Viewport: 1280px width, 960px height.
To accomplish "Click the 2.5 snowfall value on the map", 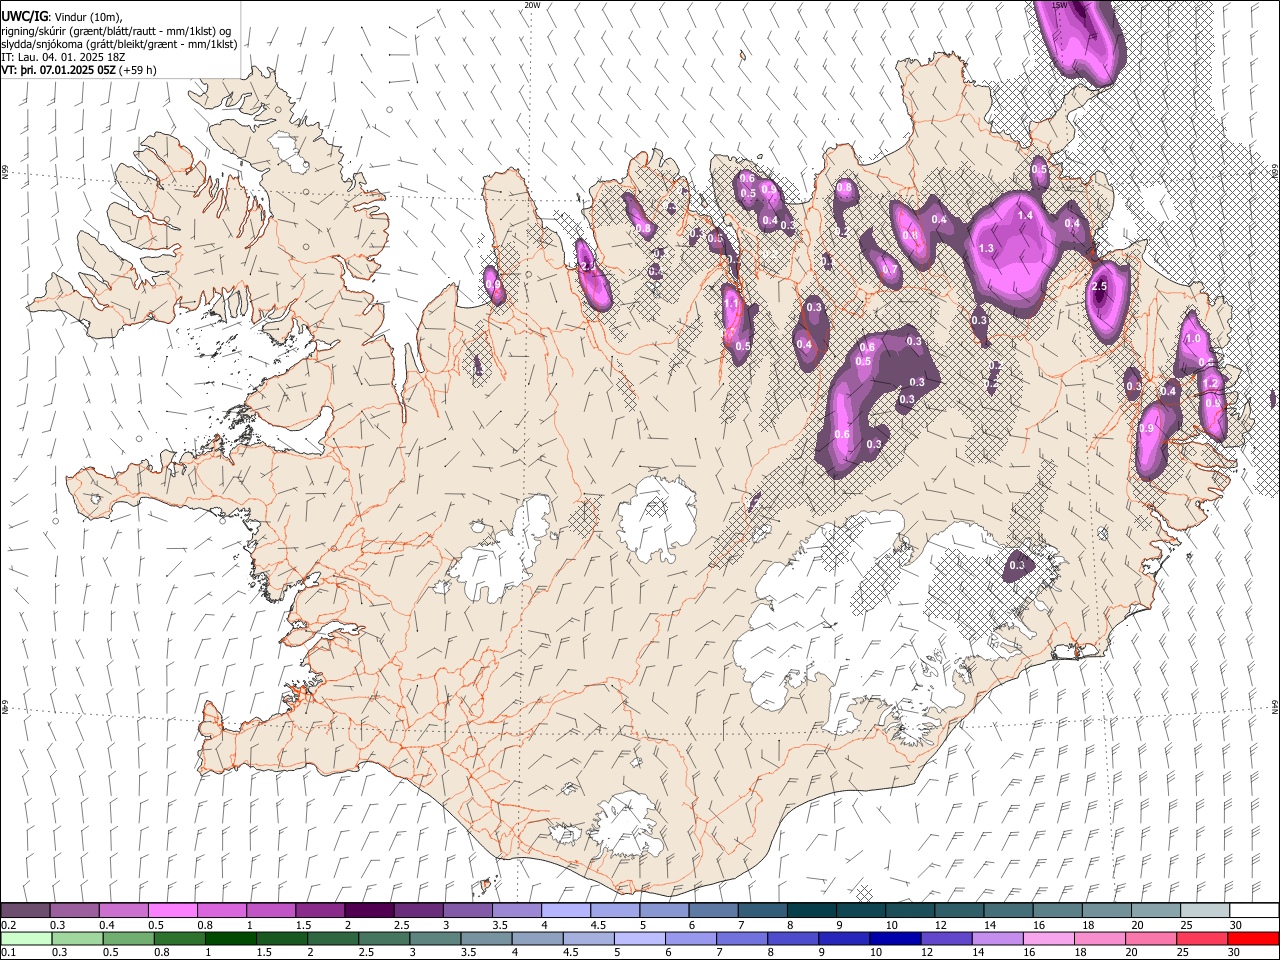I will 1099,287.
